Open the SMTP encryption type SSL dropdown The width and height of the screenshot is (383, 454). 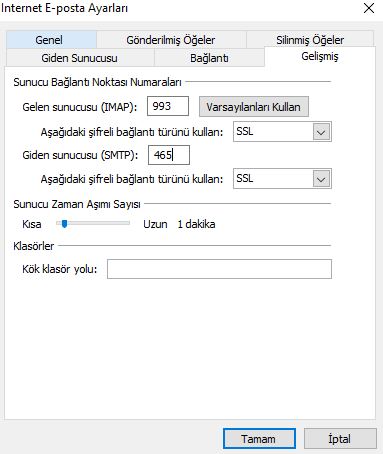pos(282,179)
